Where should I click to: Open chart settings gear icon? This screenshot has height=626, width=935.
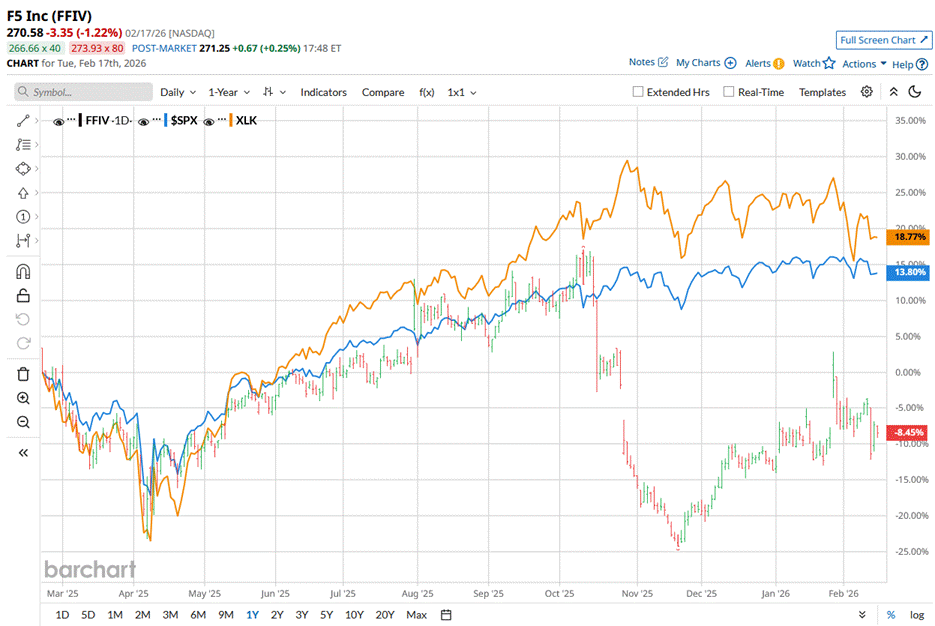pyautogui.click(x=866, y=92)
